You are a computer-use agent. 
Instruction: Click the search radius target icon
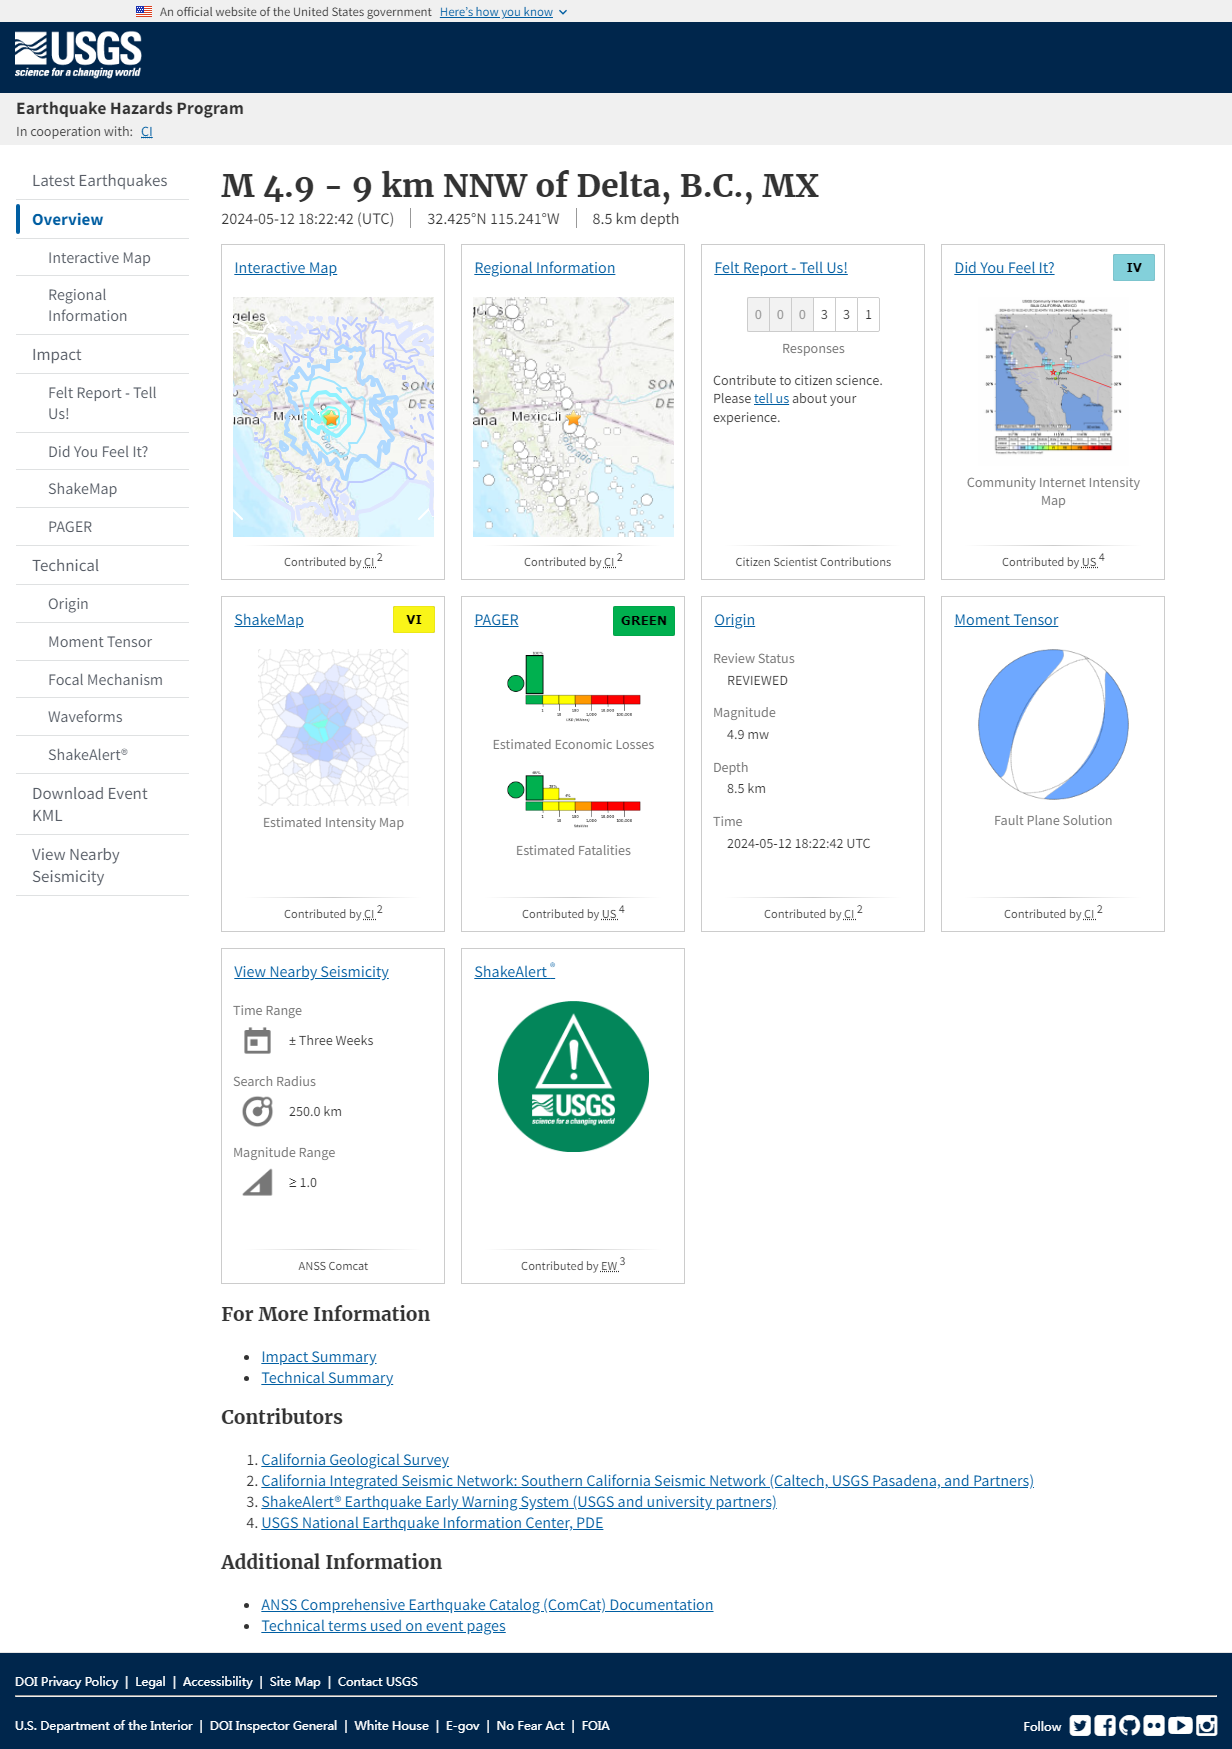coord(258,1111)
